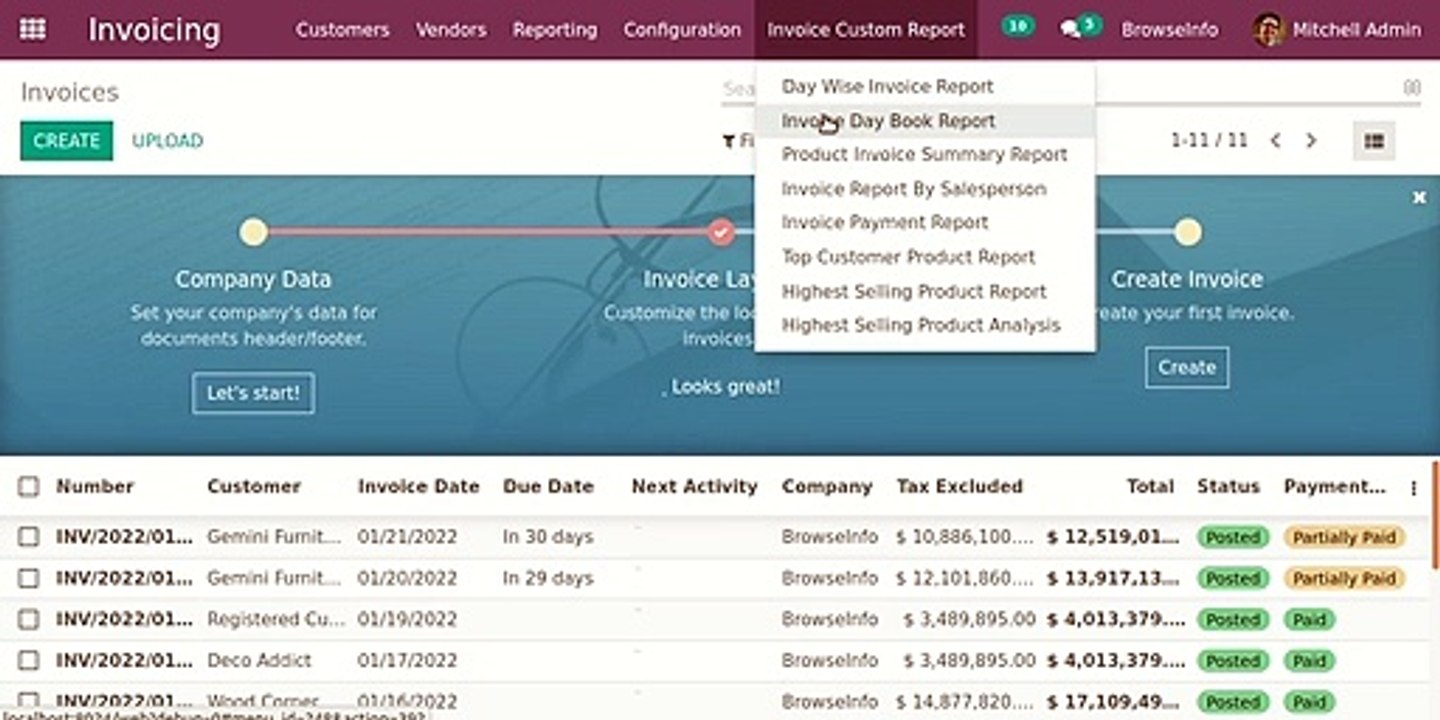Collapse the Invoice Custom Report menu
The image size is (1440, 720).
[x=866, y=30]
